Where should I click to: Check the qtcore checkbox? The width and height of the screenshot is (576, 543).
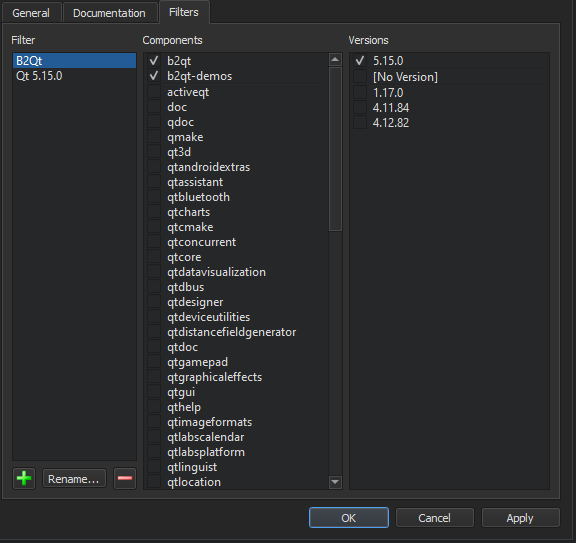click(x=154, y=257)
